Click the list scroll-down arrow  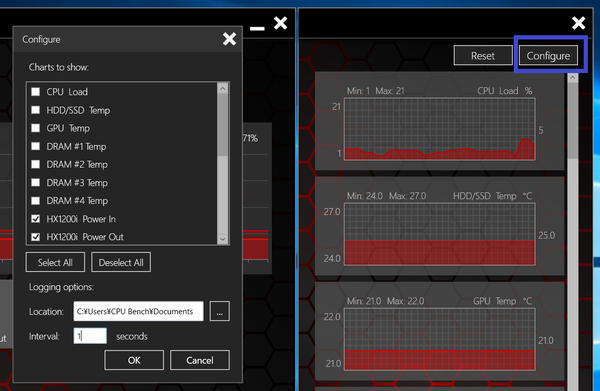[223, 239]
